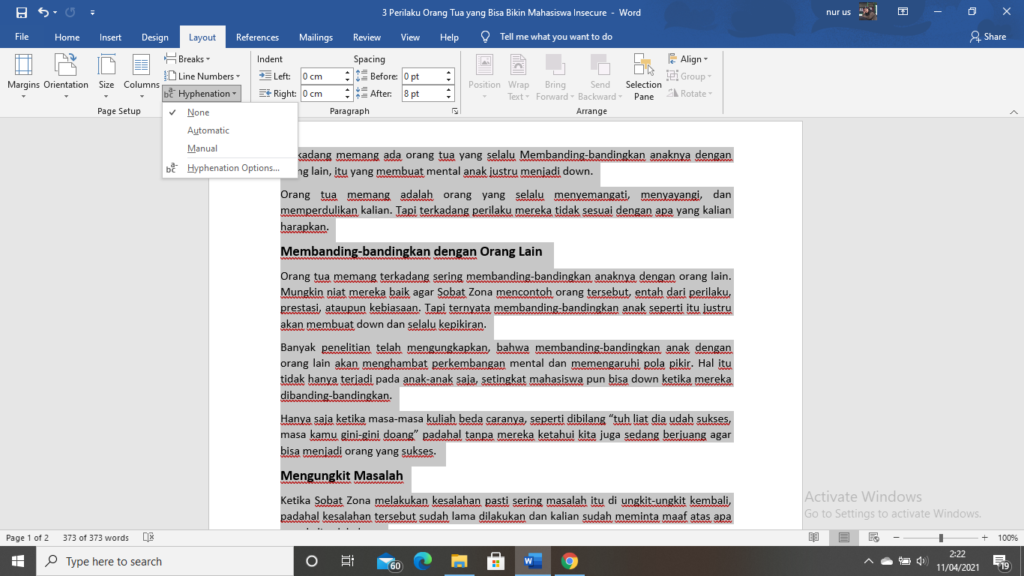
Task: Open the Margins tool
Action: [x=23, y=76]
